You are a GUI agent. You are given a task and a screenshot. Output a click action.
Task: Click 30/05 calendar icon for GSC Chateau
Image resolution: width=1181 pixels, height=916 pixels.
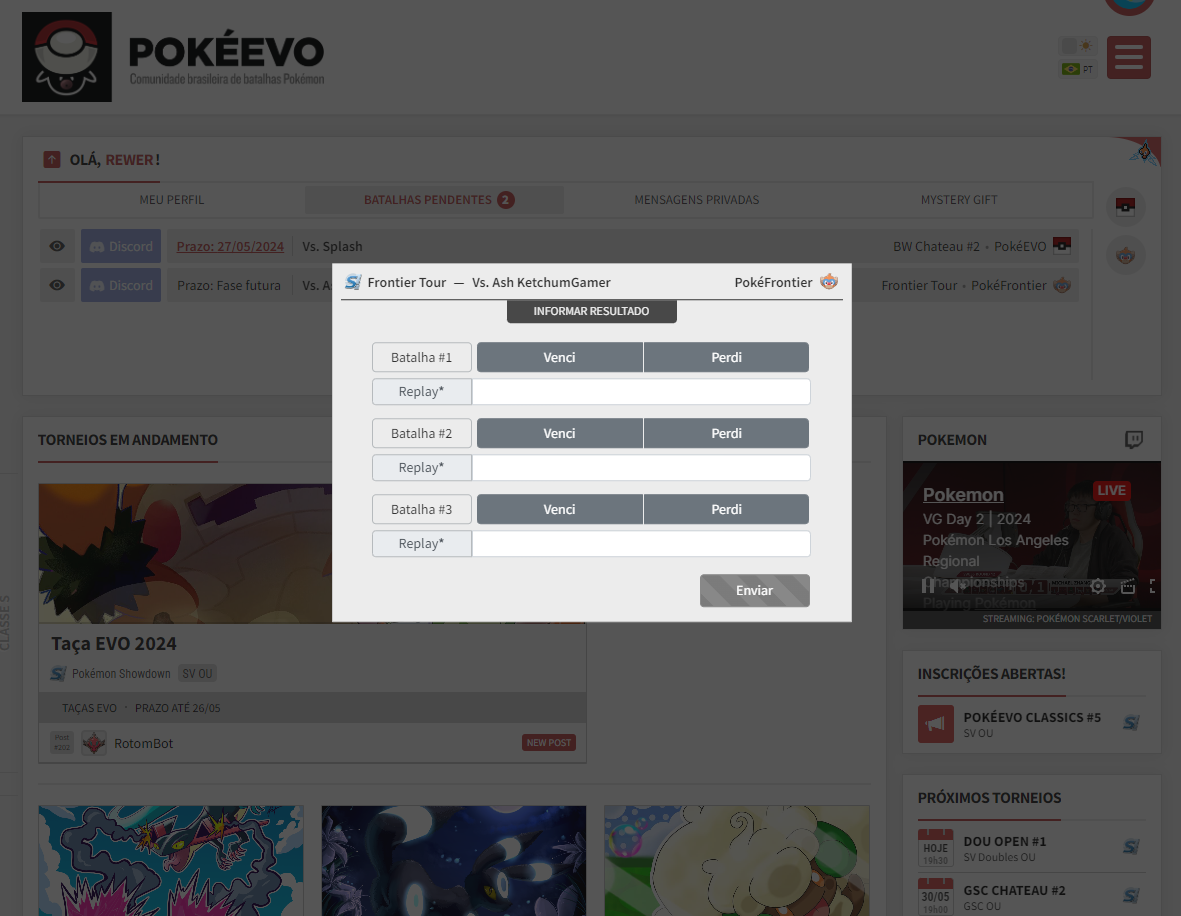[935, 896]
